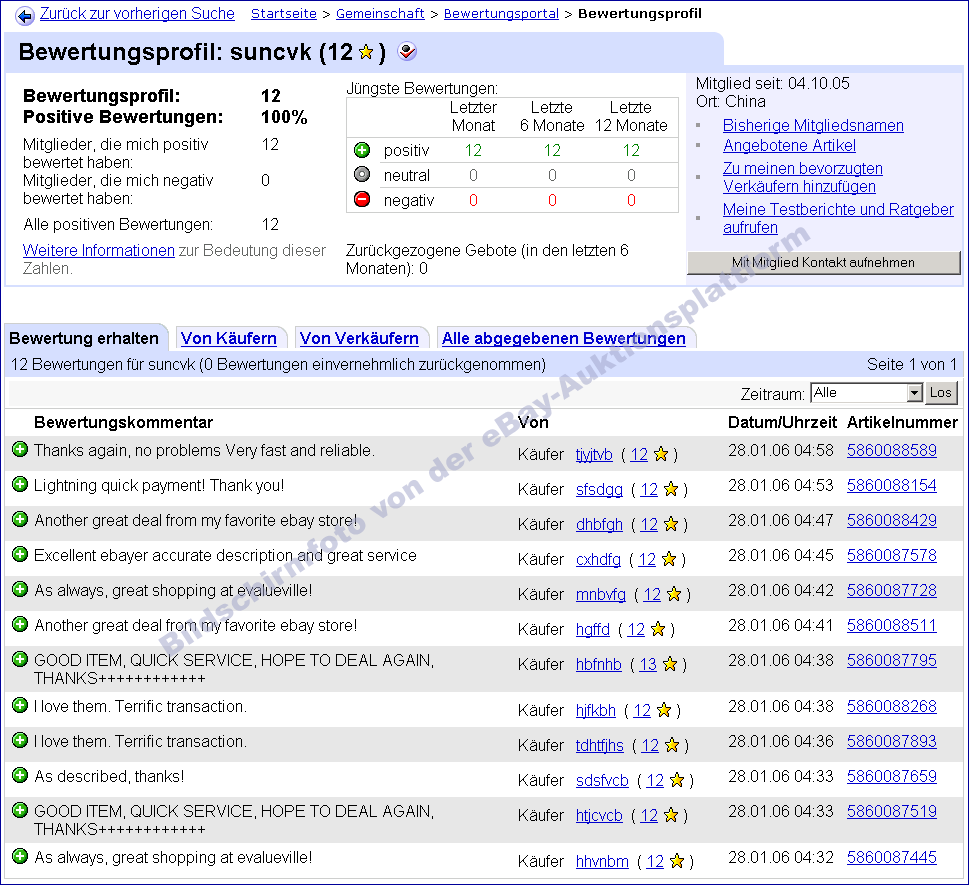
Task: Click green plus icon for tjyjtvb feedback row
Action: [x=20, y=449]
